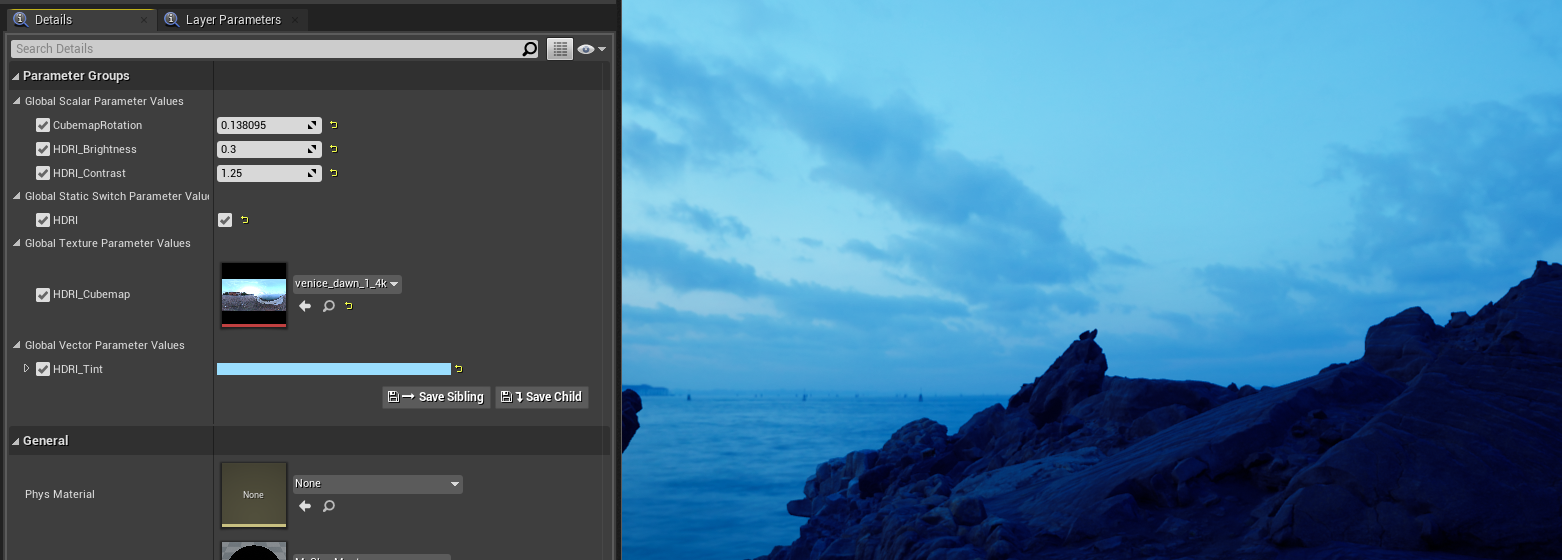The image size is (1562, 560).
Task: Browse to Phys Material asset magnifier
Action: point(328,506)
